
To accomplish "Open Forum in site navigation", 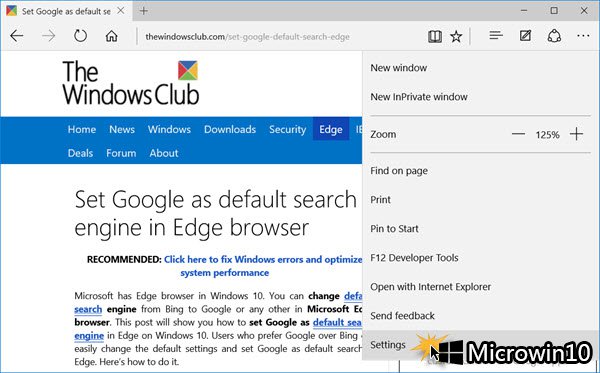I will 121,153.
